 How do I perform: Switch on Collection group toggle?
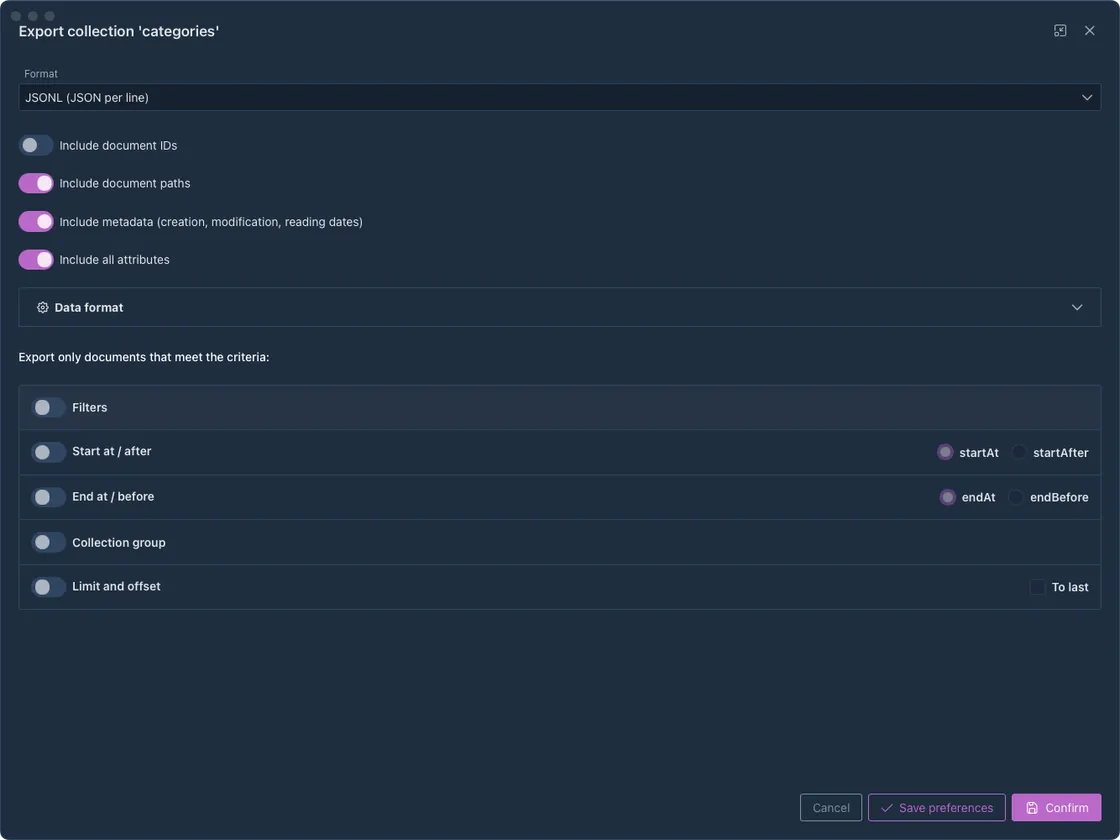click(49, 542)
